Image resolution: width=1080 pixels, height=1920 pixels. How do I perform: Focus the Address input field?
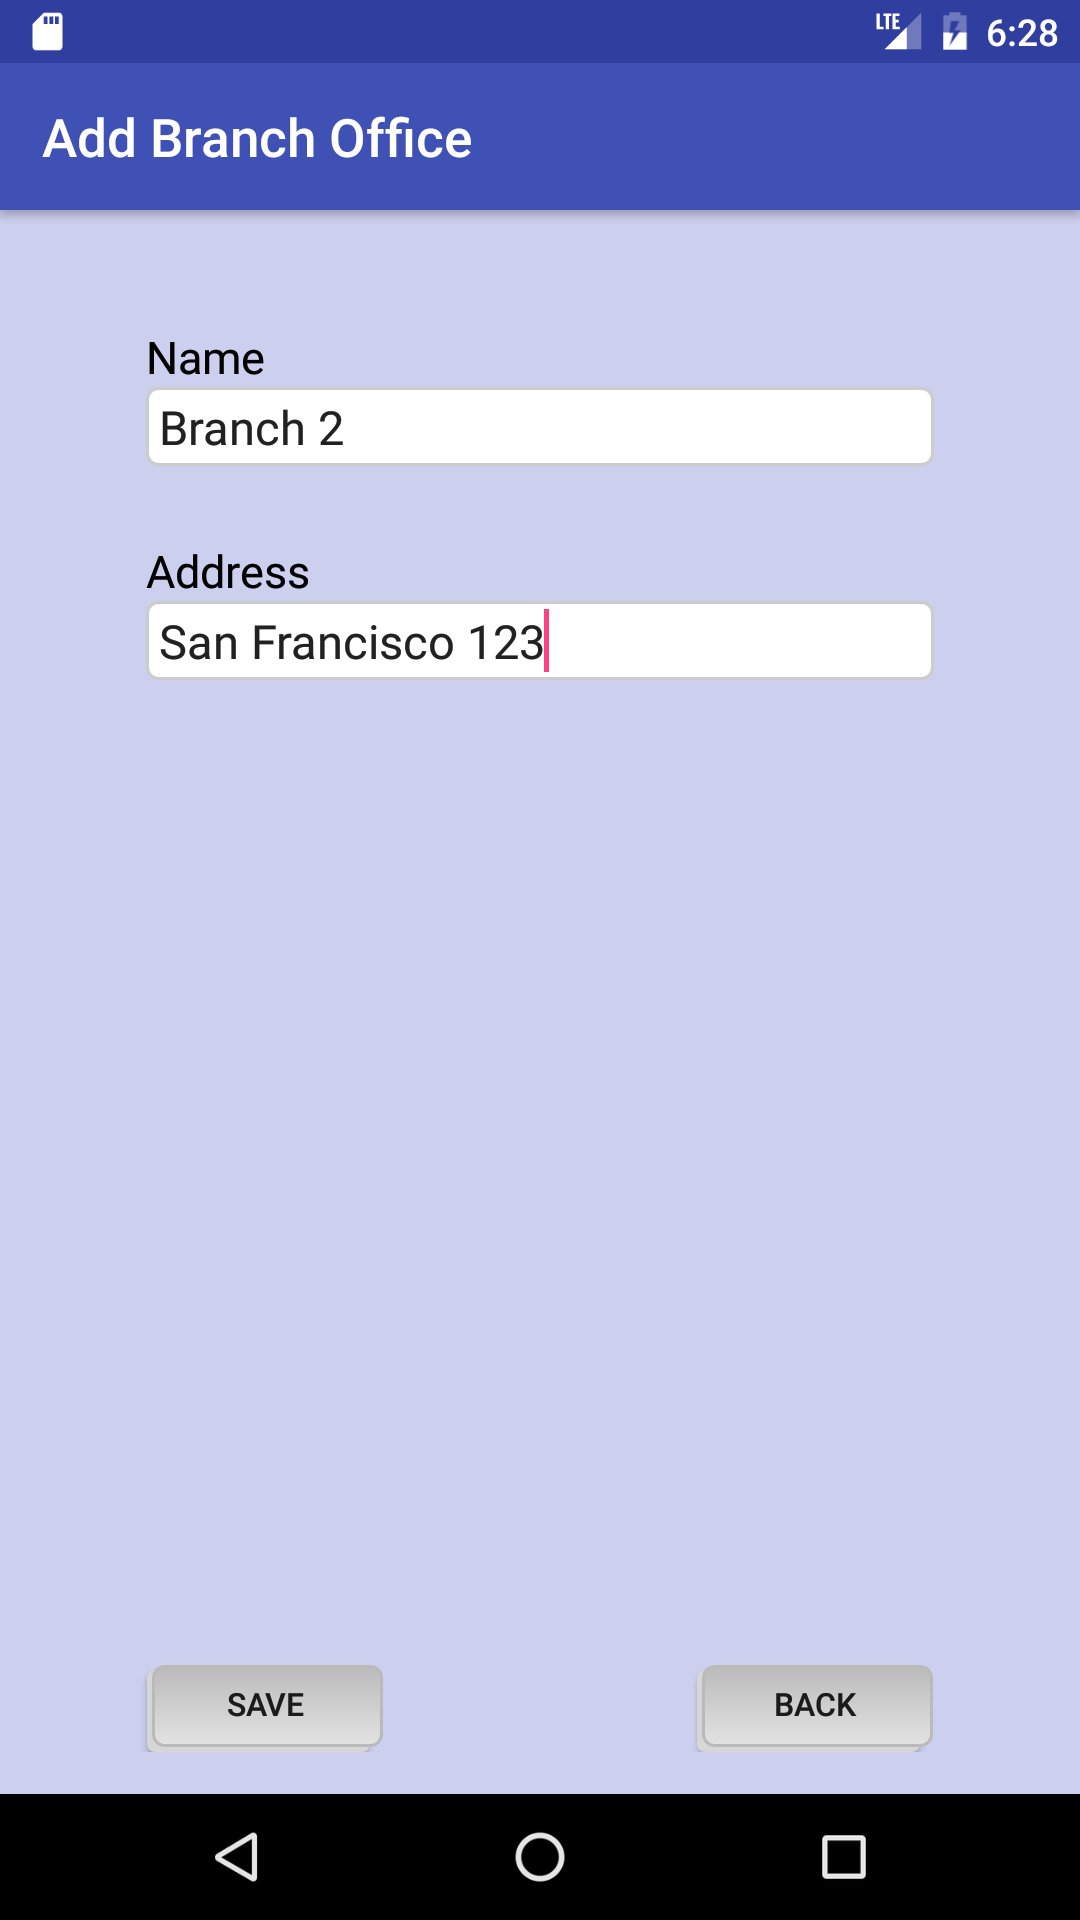coord(540,641)
